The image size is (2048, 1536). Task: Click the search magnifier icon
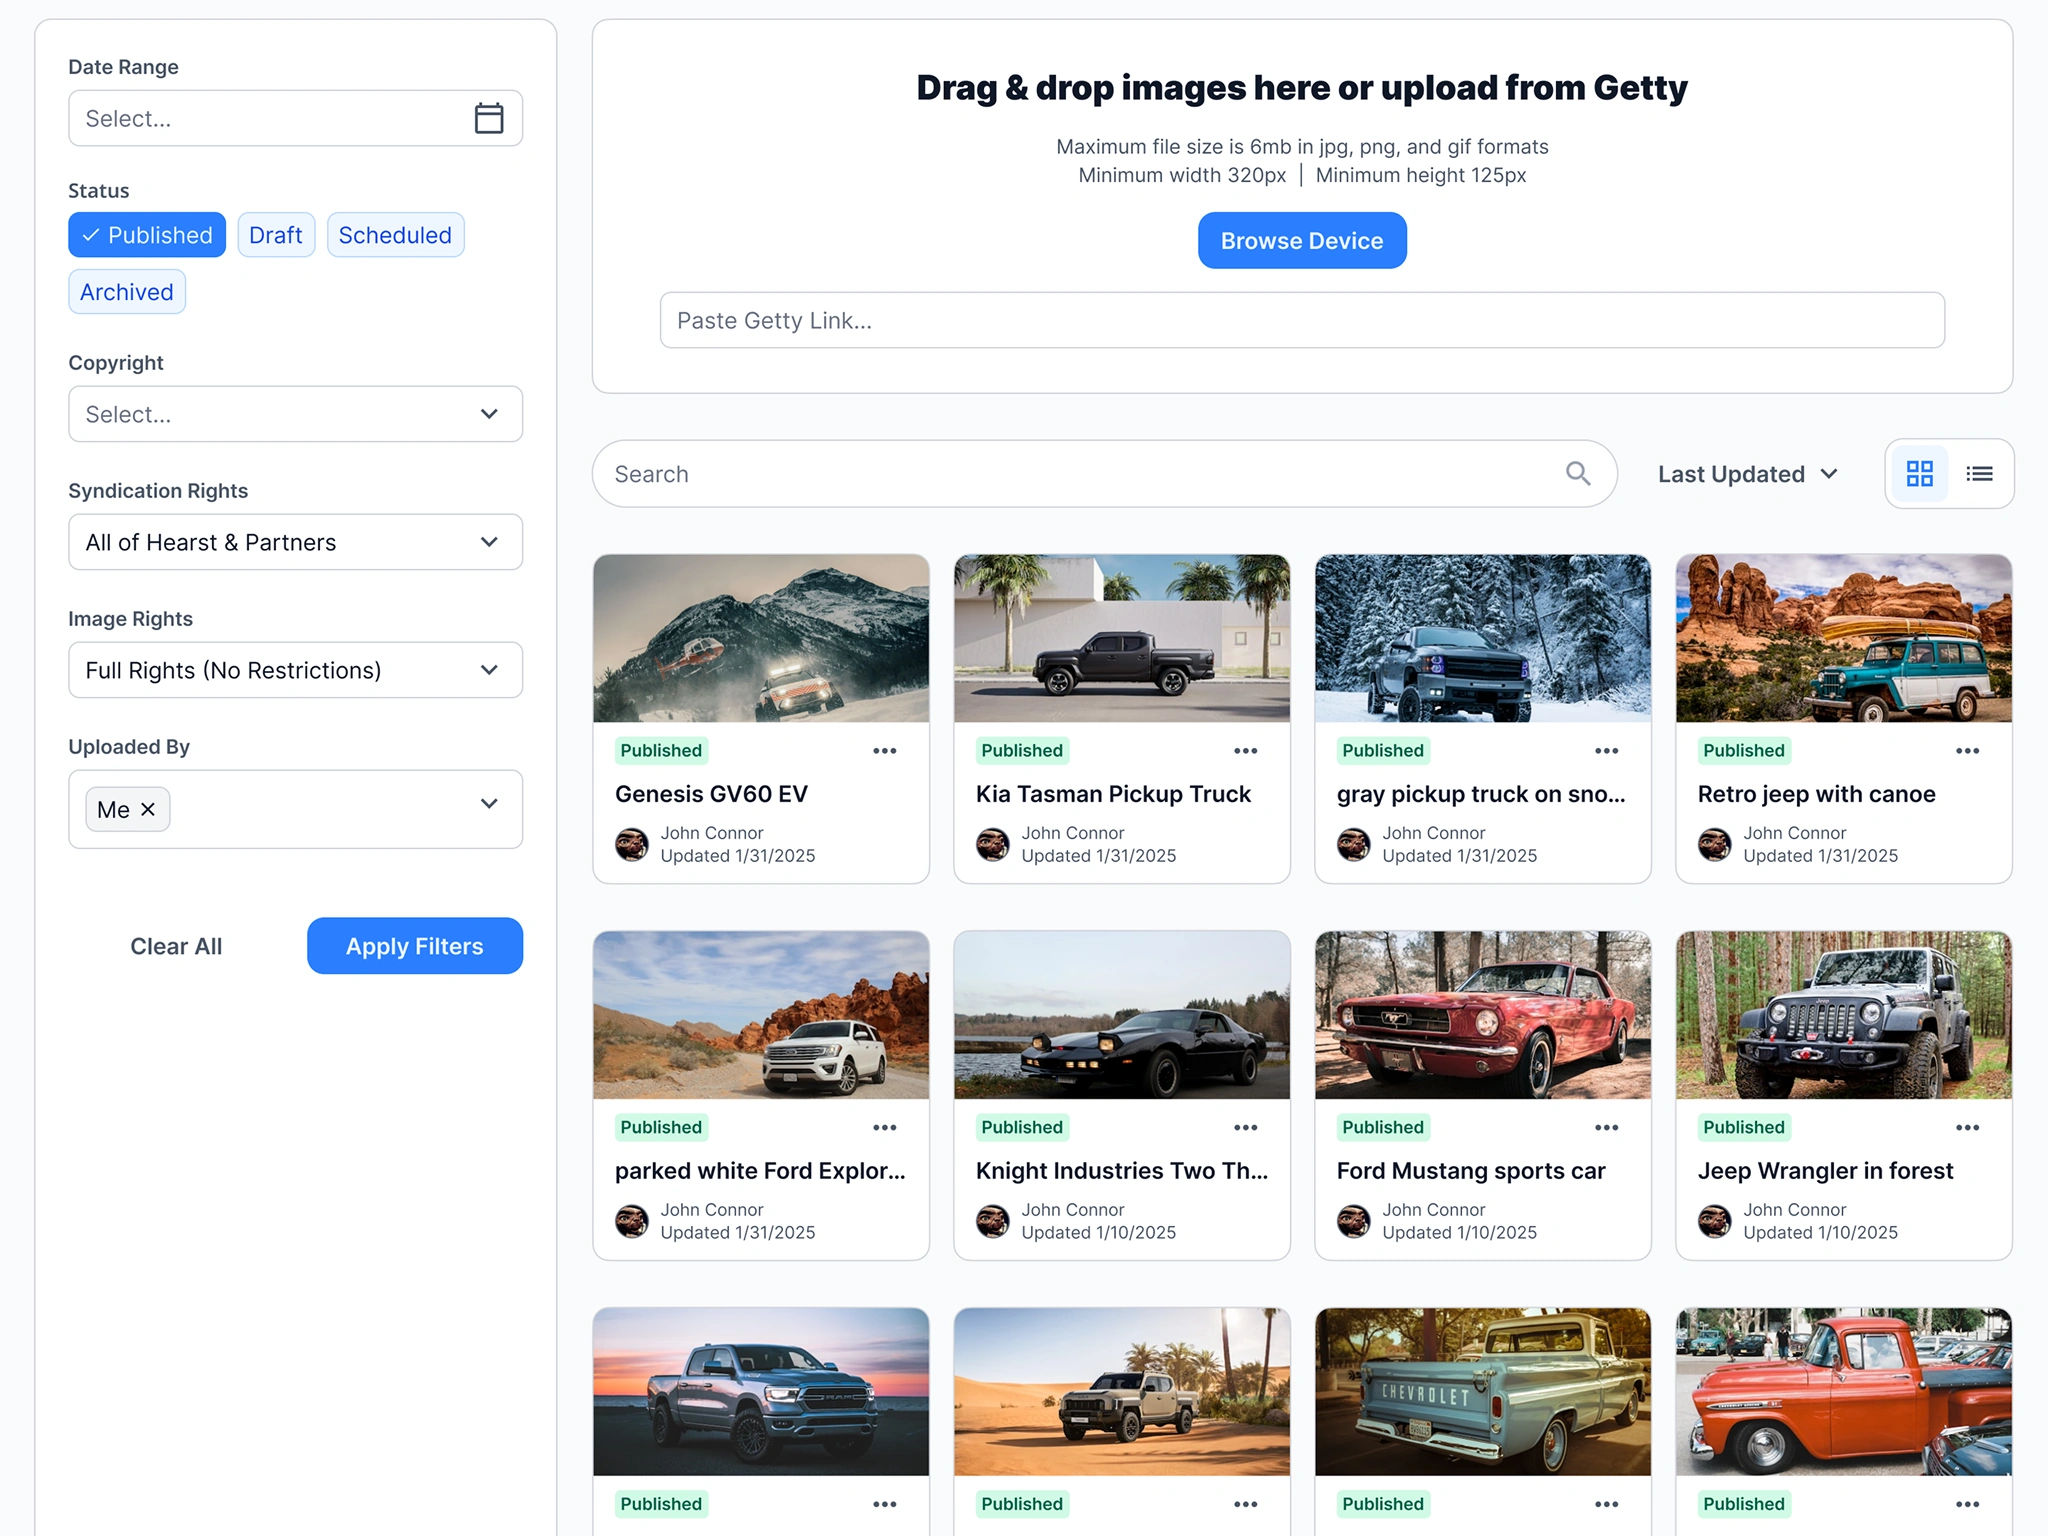[x=1578, y=473]
